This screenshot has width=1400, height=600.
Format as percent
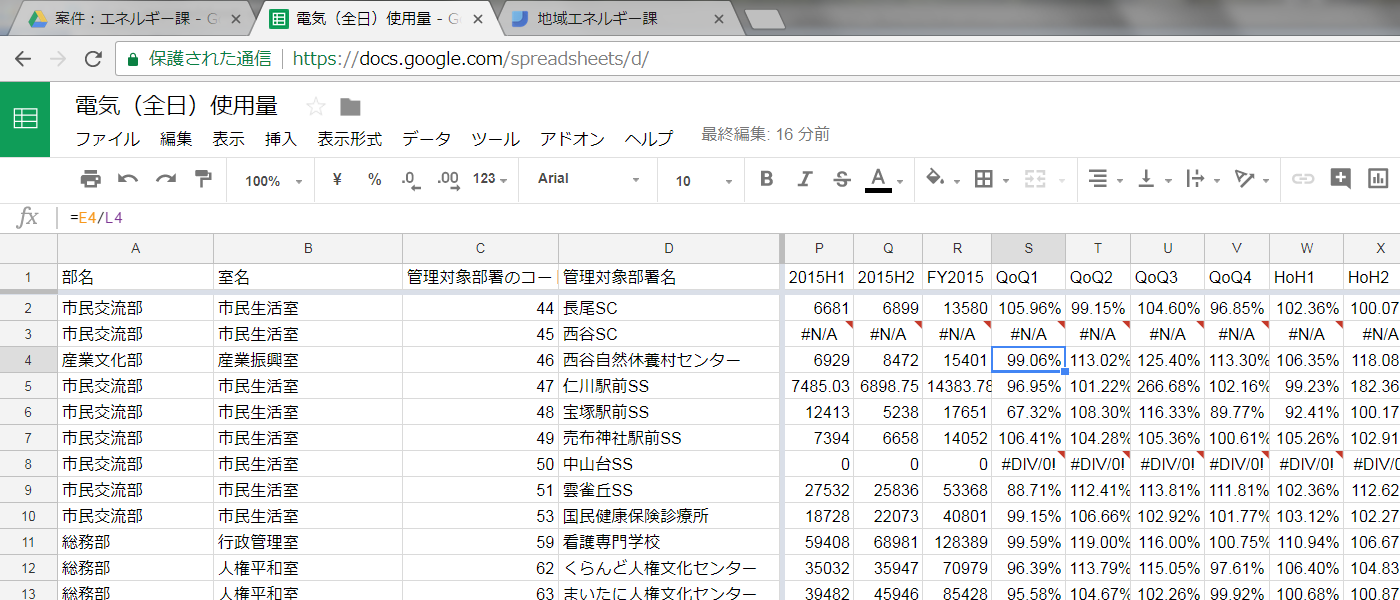click(x=374, y=179)
